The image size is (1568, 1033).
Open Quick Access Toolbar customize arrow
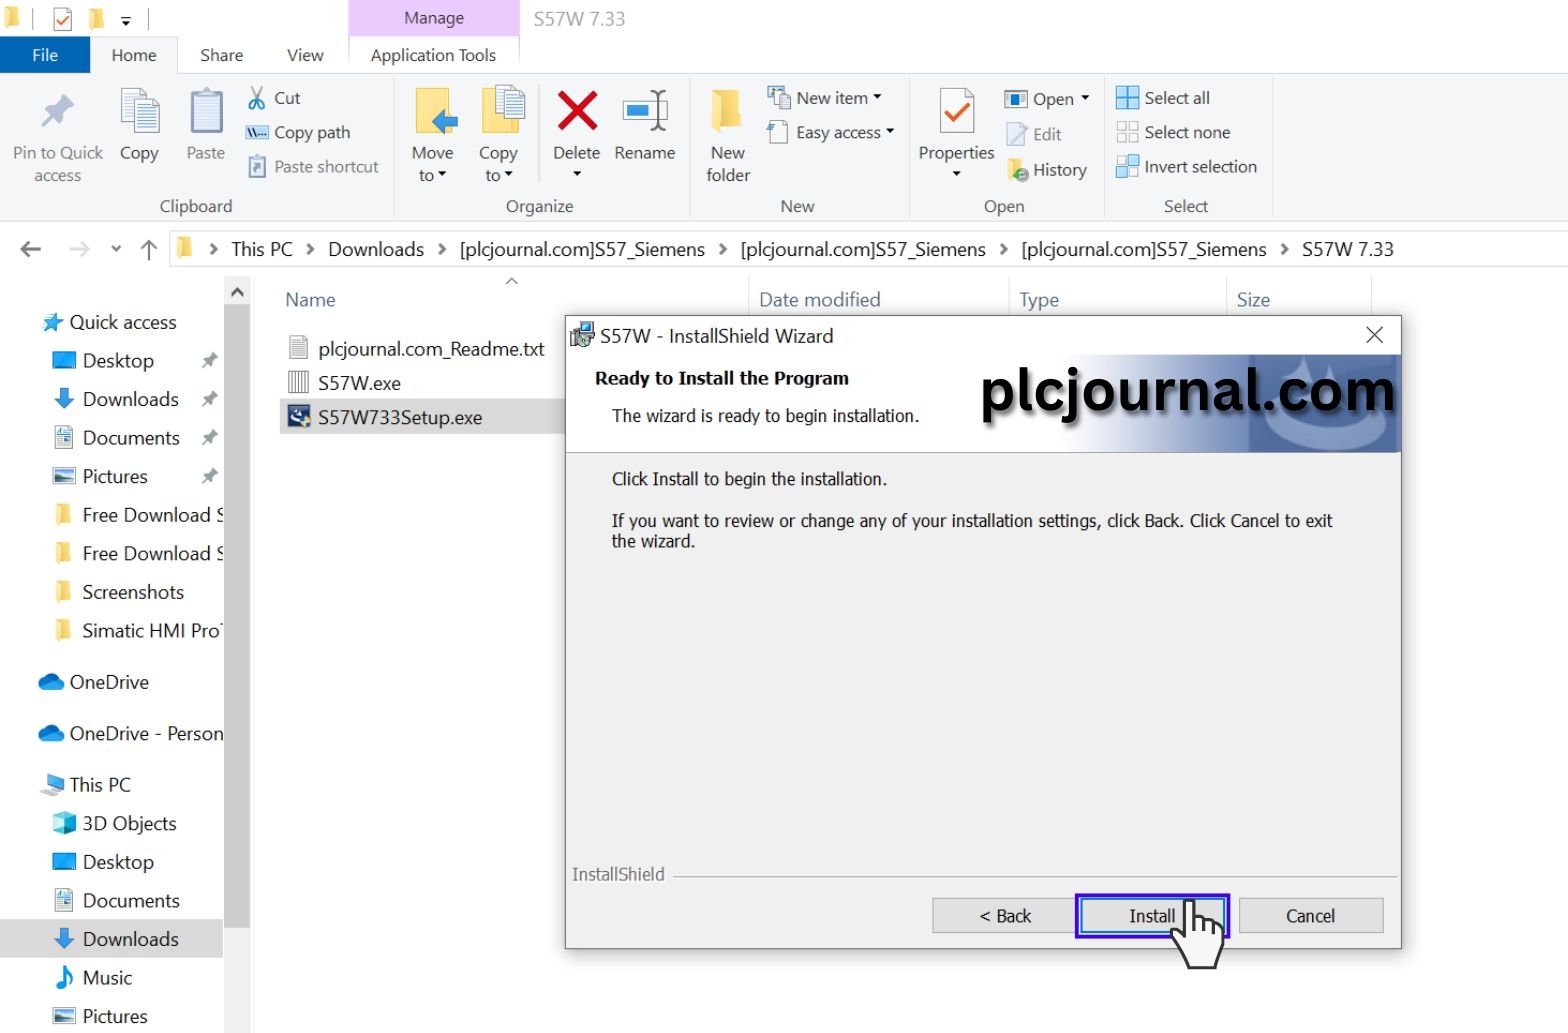point(126,20)
